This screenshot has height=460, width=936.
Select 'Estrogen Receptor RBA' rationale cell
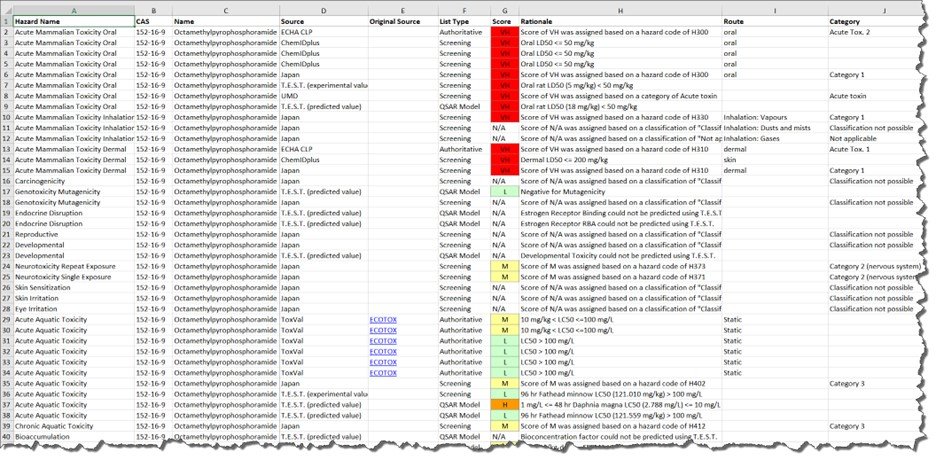pos(620,224)
